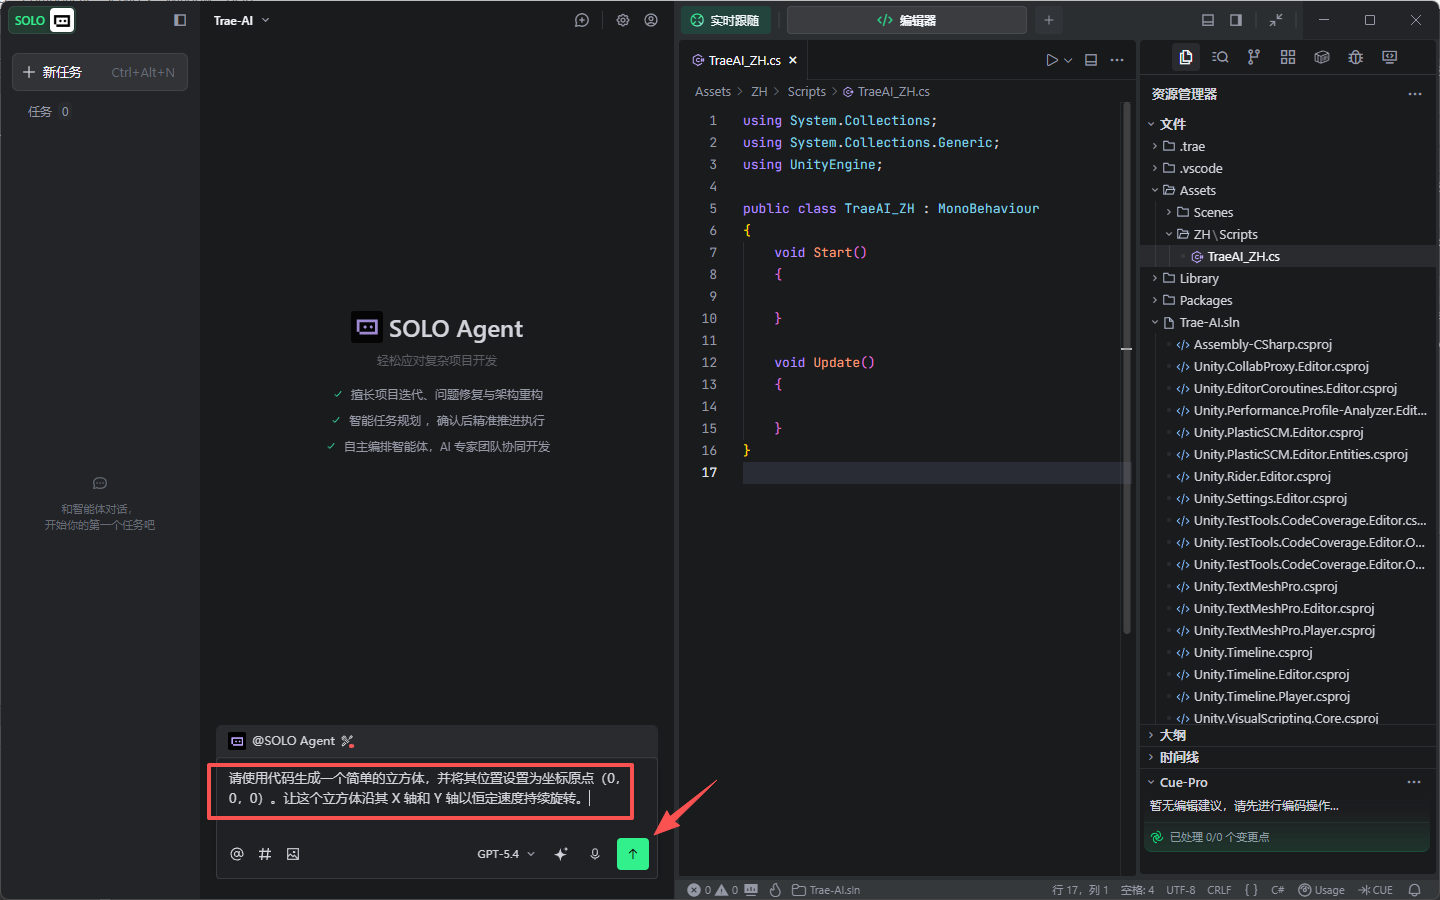The image size is (1440, 900).
Task: Click the editor vertical scrollbar
Action: click(x=1127, y=370)
